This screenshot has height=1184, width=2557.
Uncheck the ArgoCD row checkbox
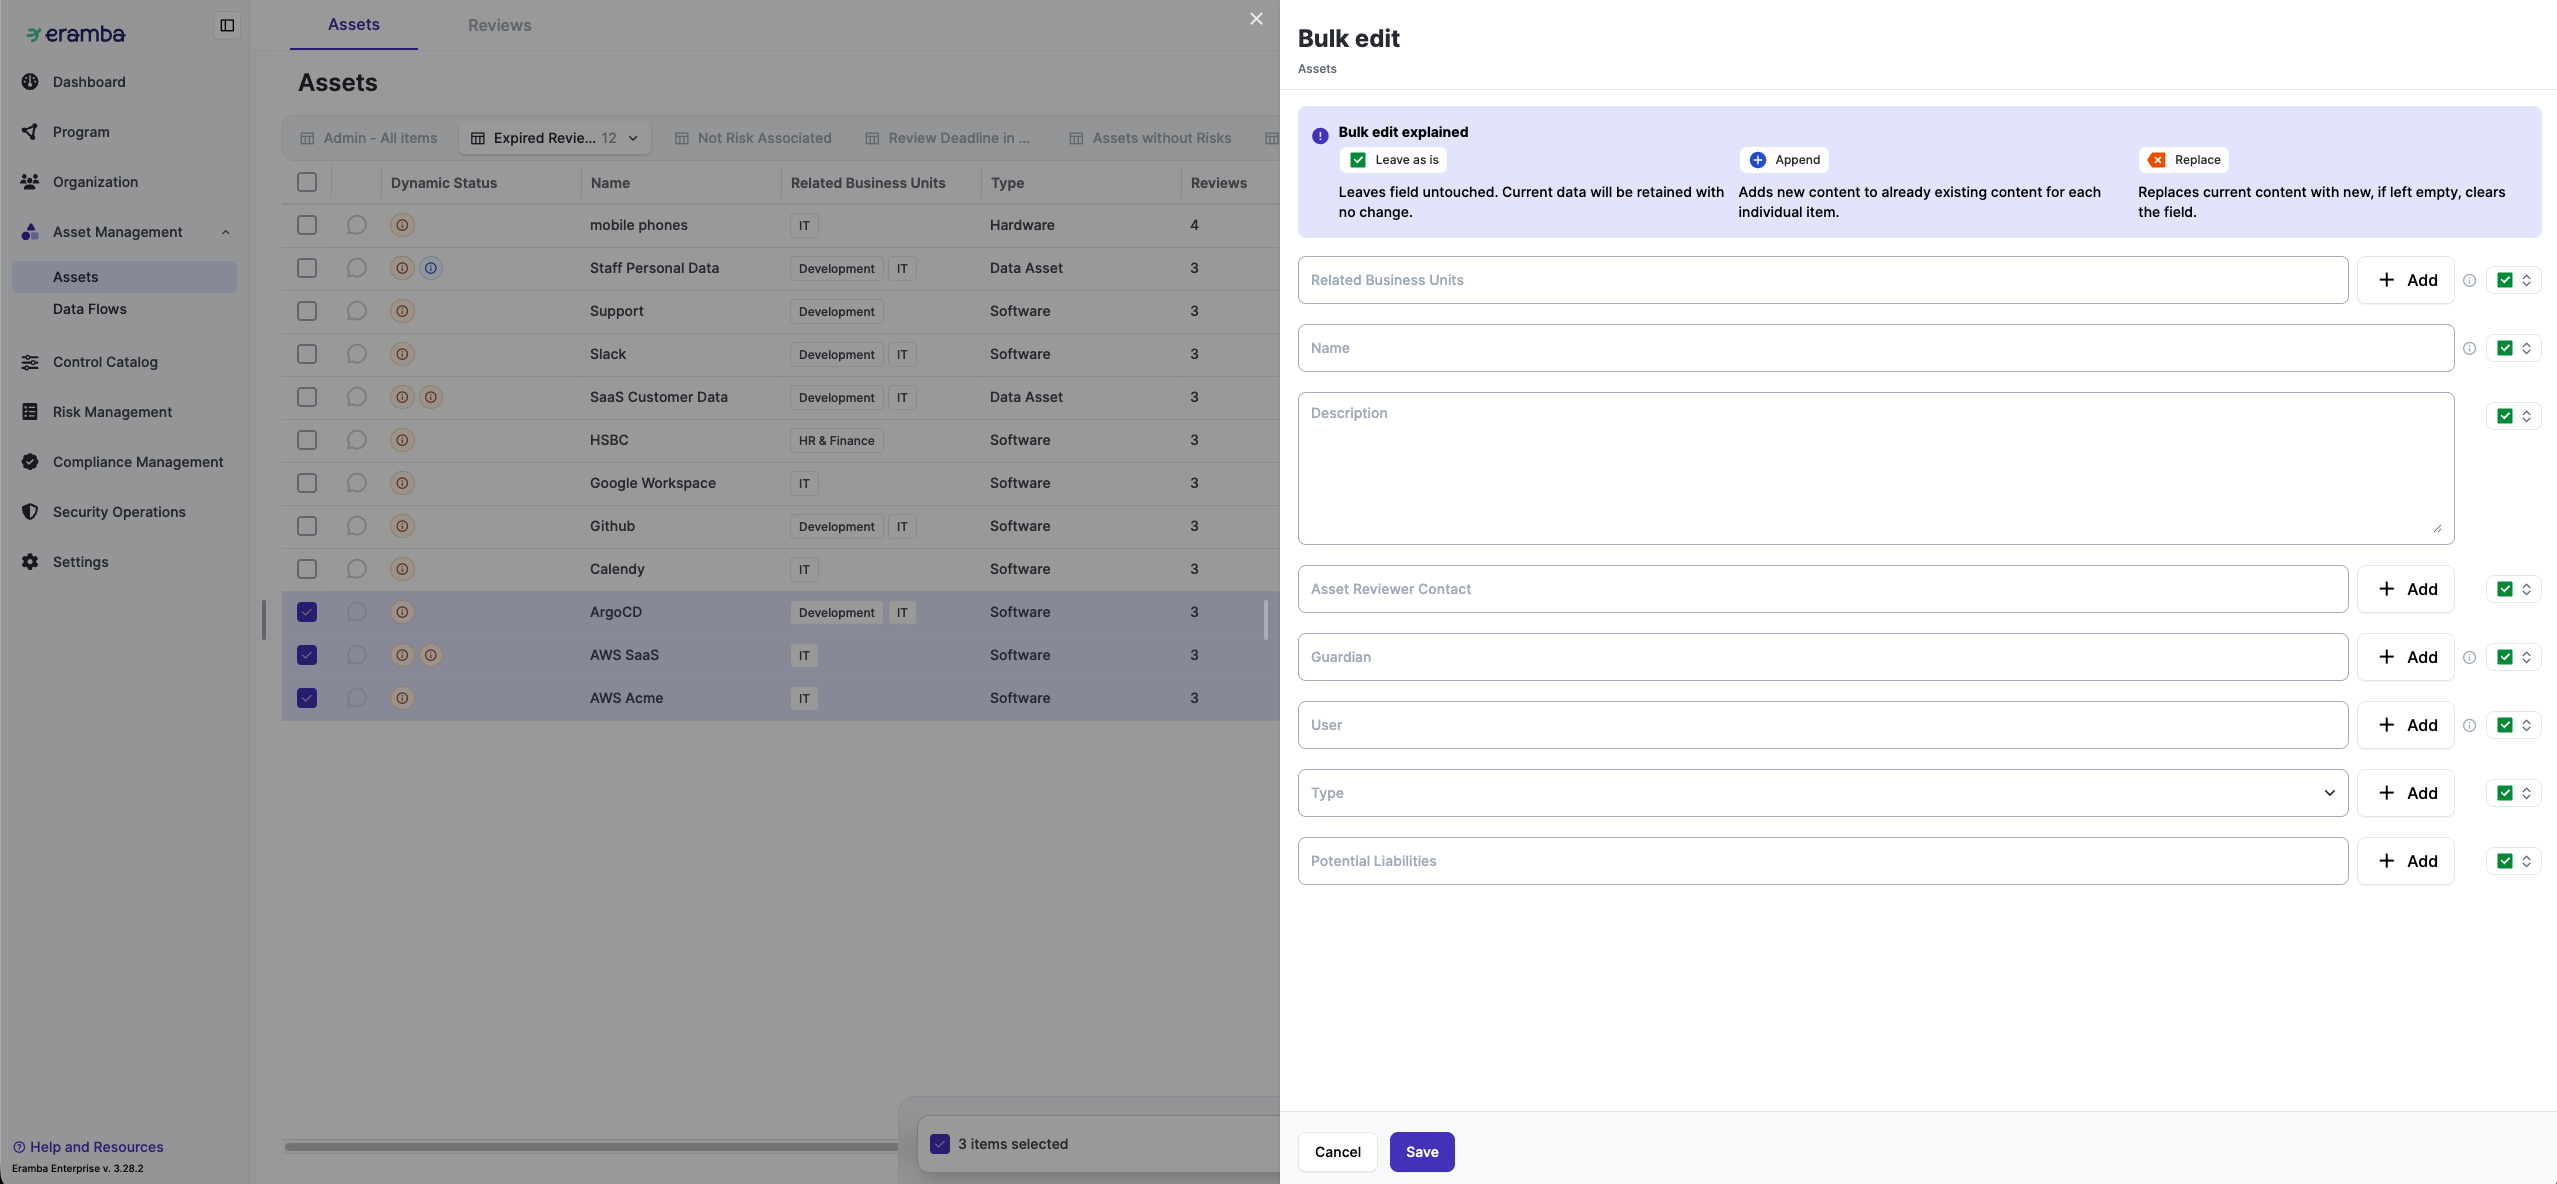(307, 612)
